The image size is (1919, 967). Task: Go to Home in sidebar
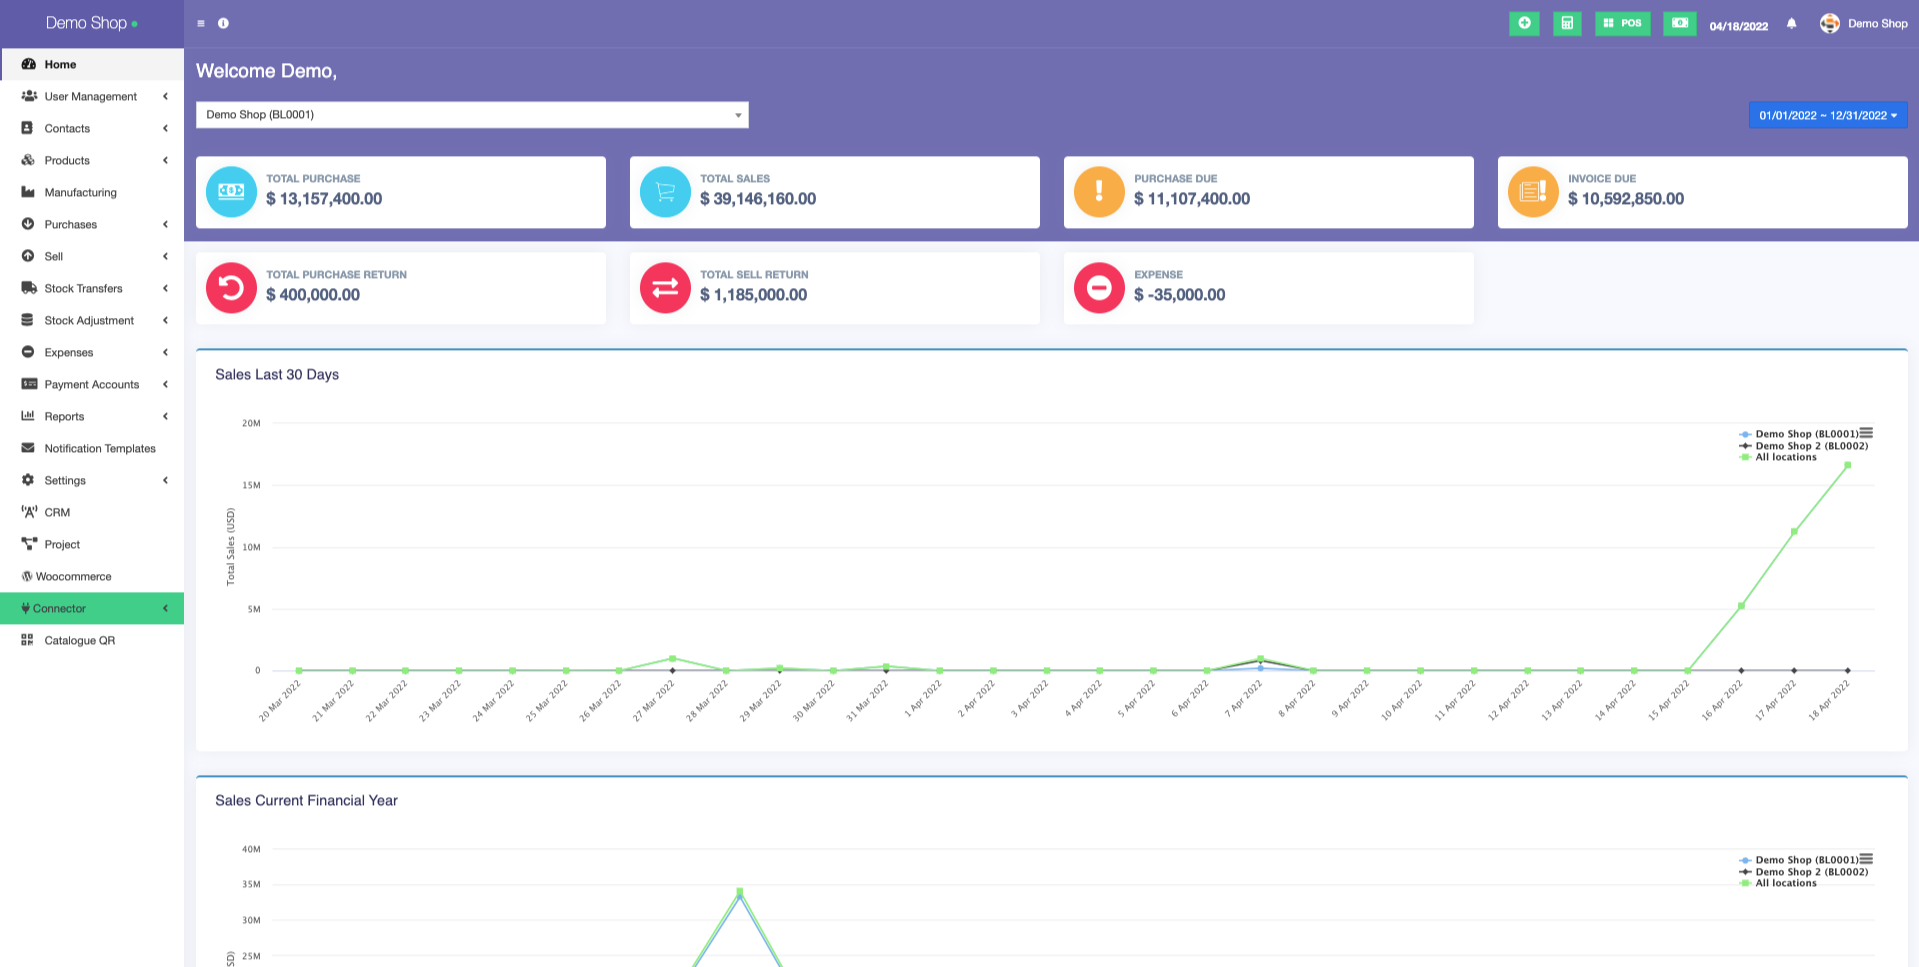tap(92, 64)
